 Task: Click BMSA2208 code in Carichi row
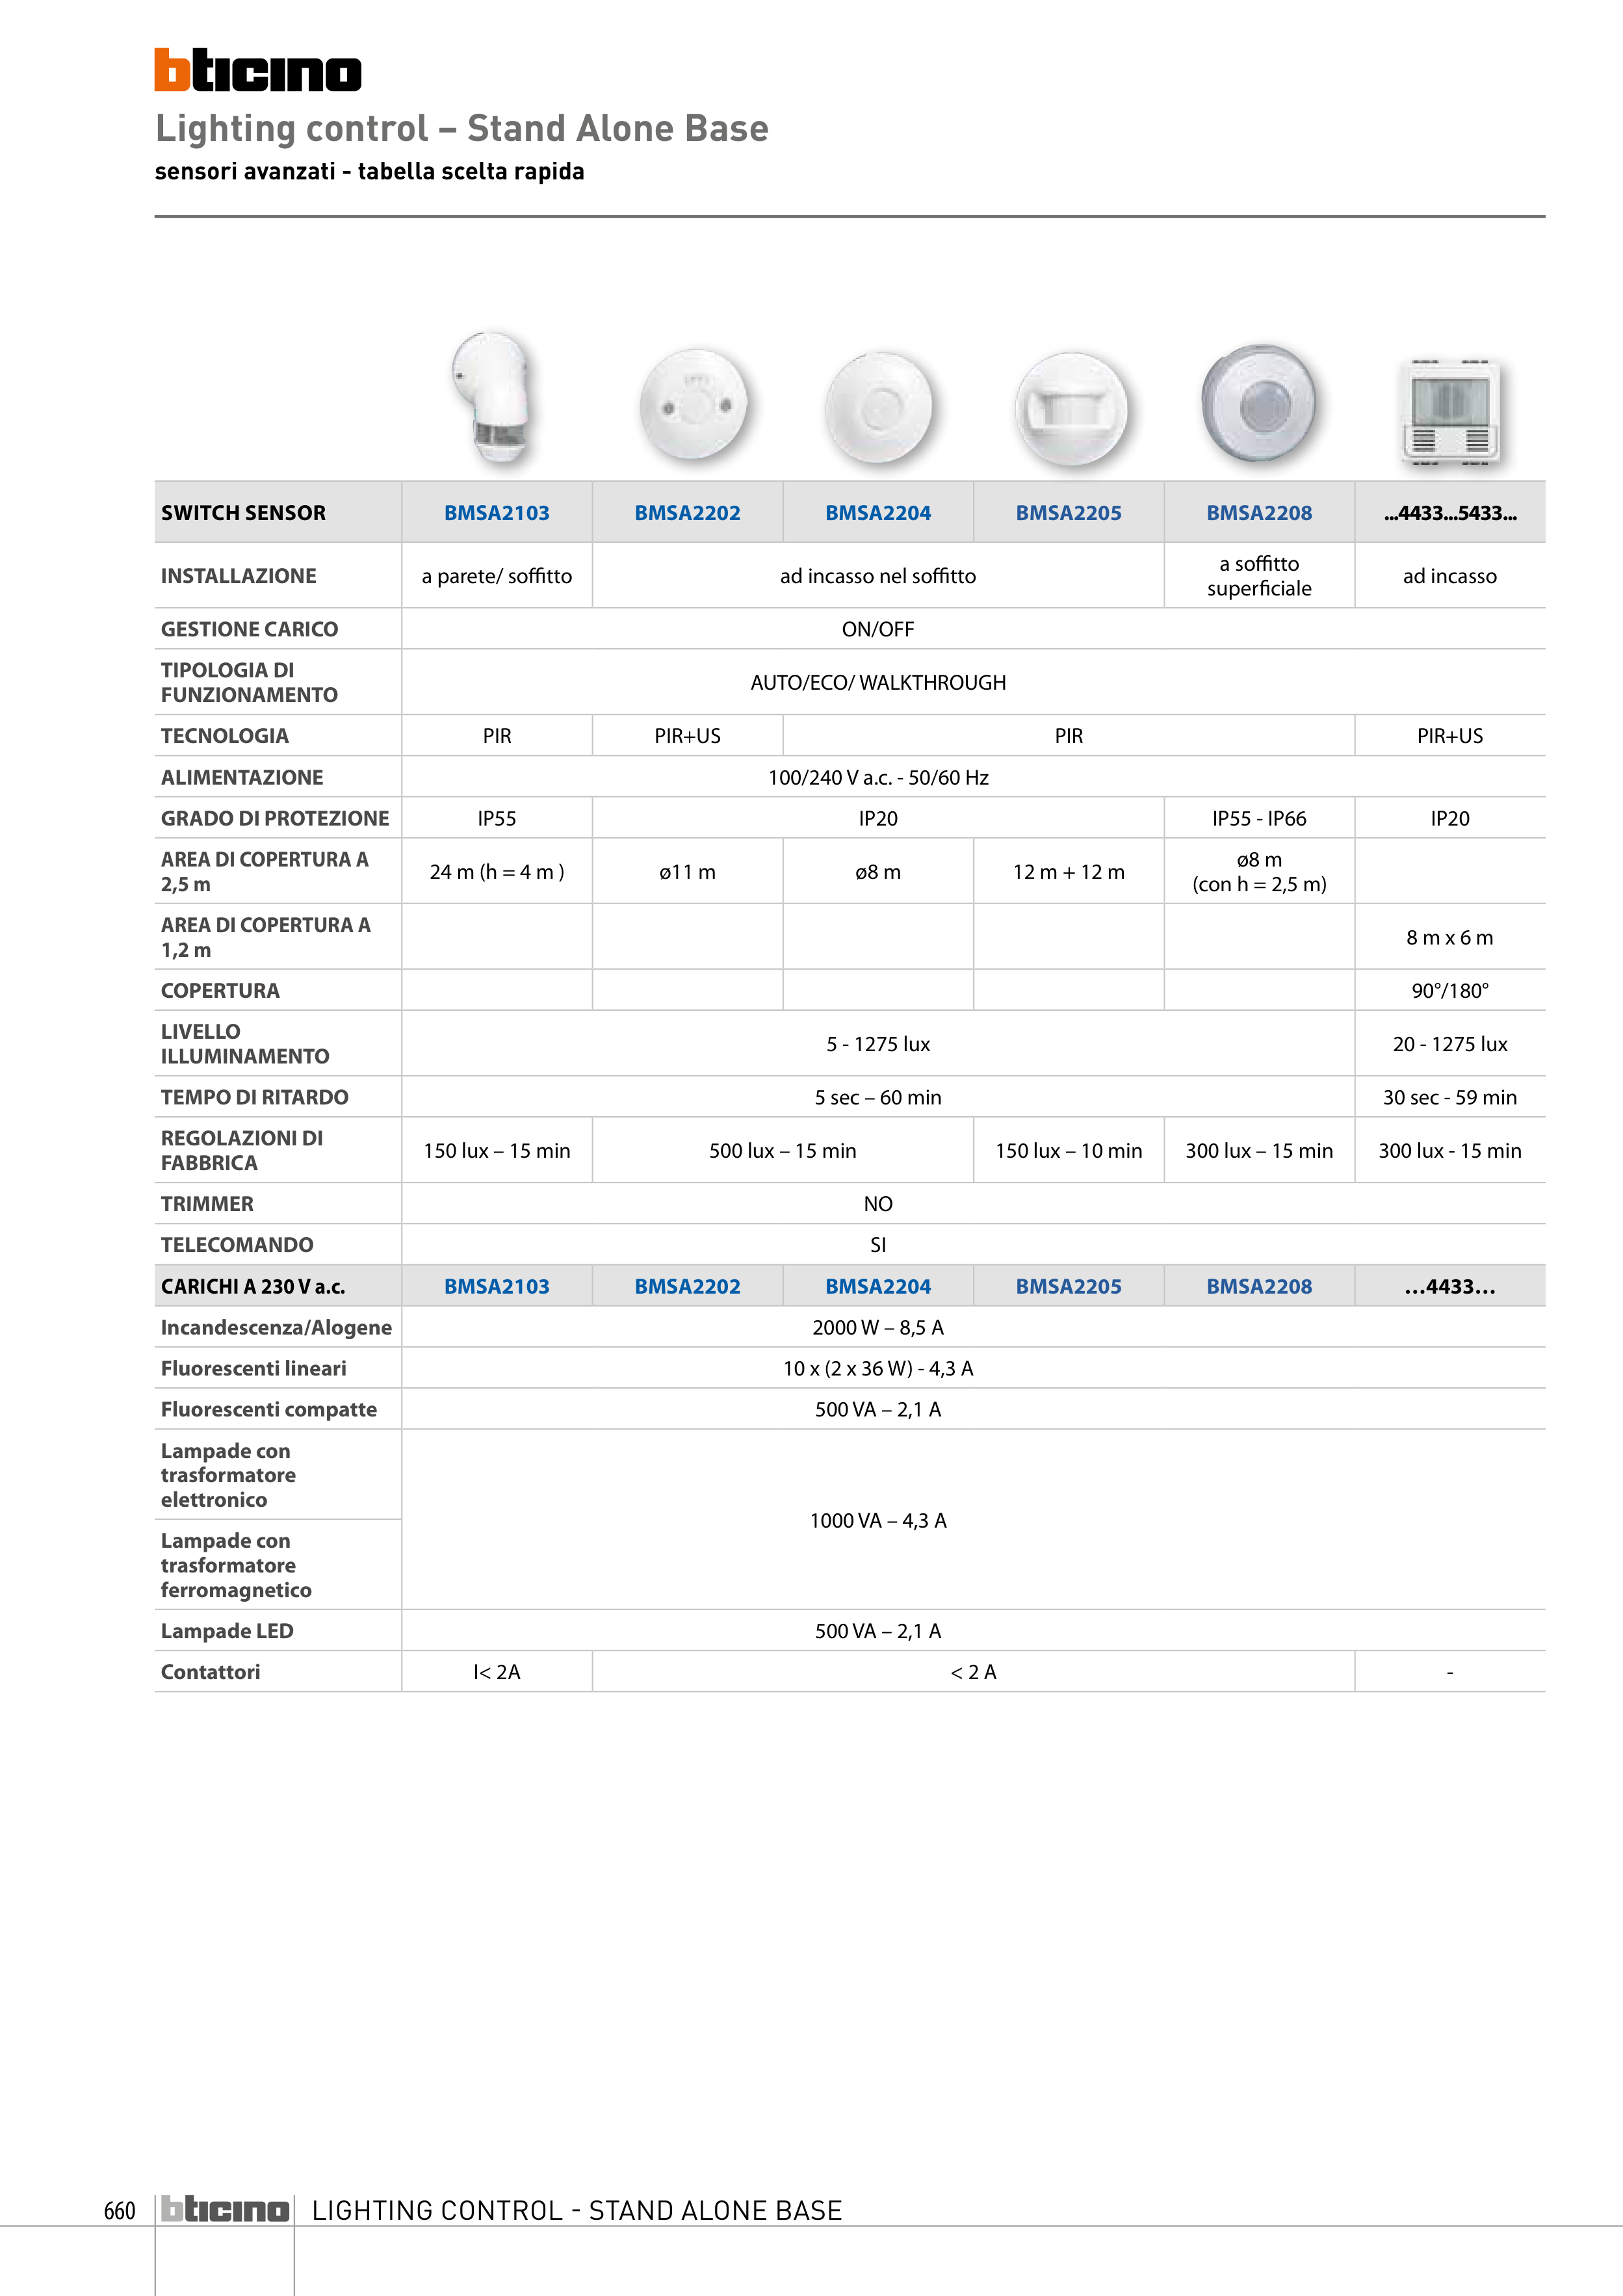click(x=1259, y=1286)
